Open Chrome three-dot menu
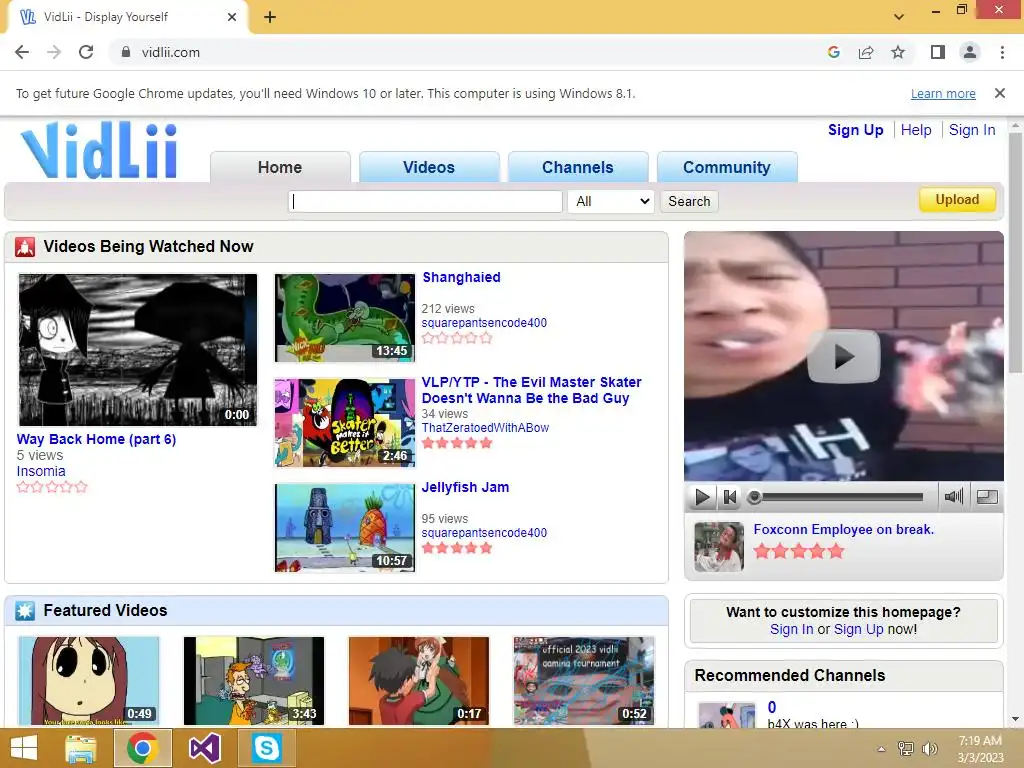 (1002, 52)
